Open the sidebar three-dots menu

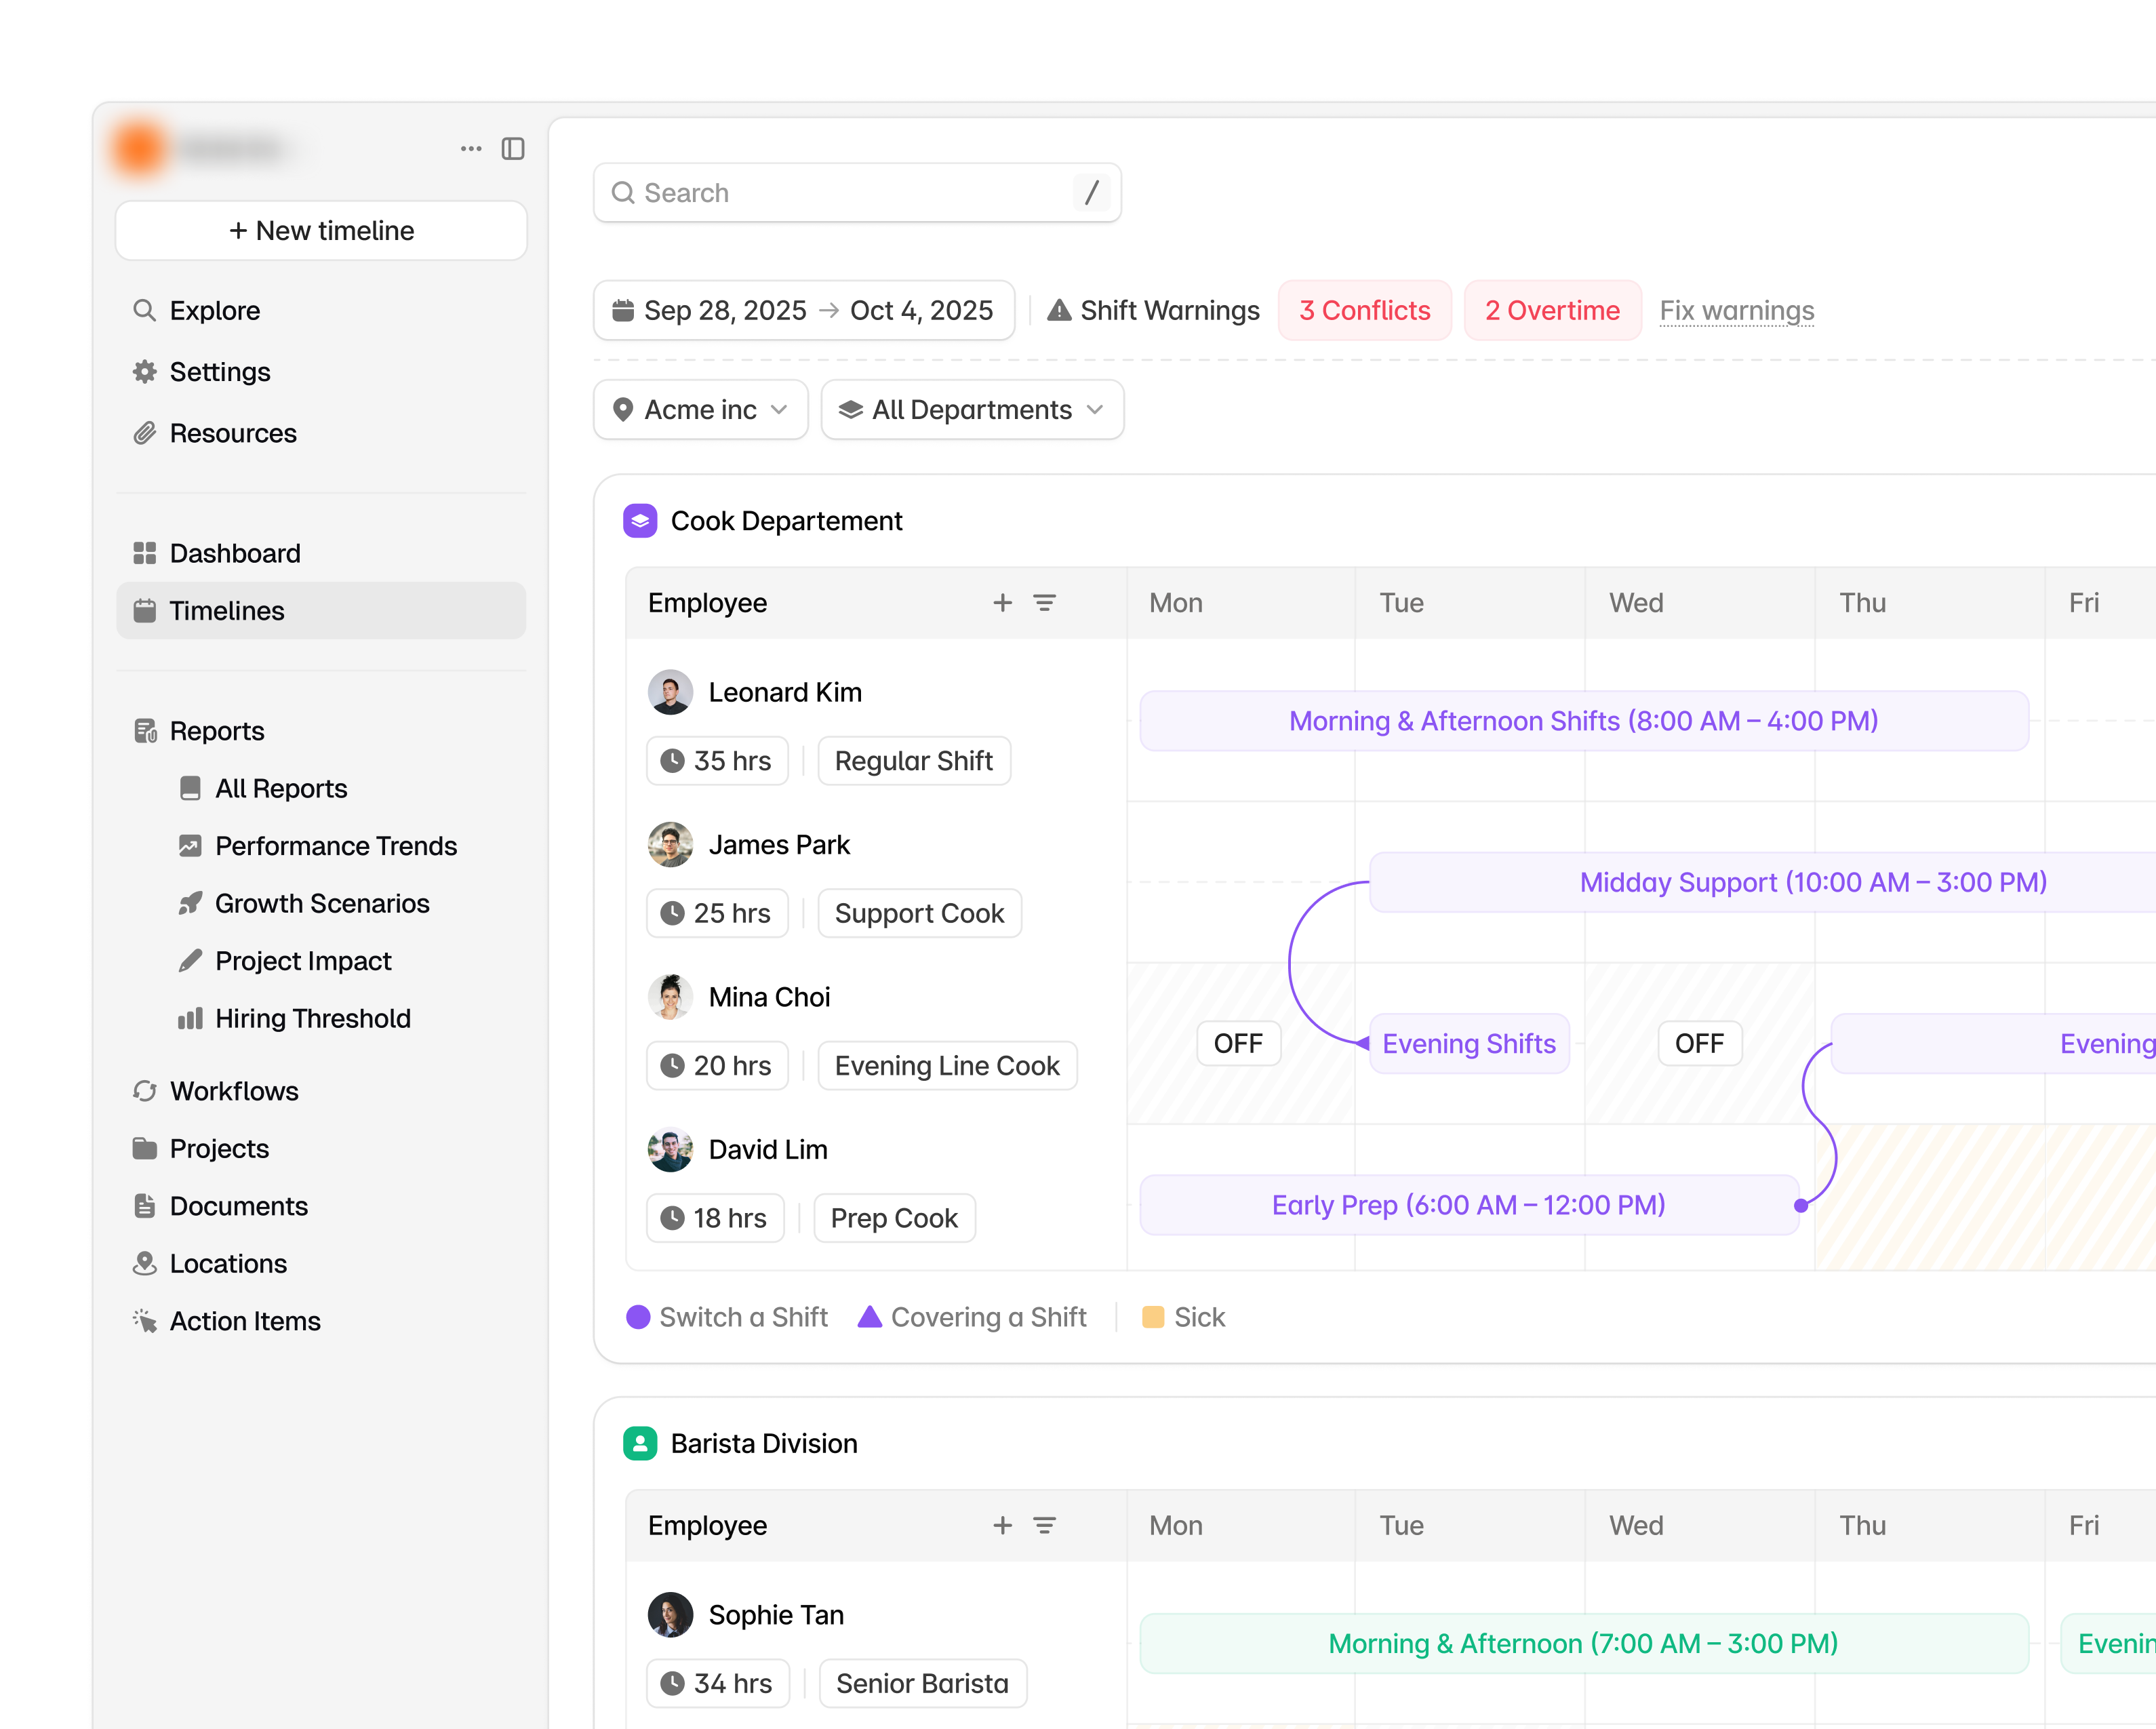(471, 149)
